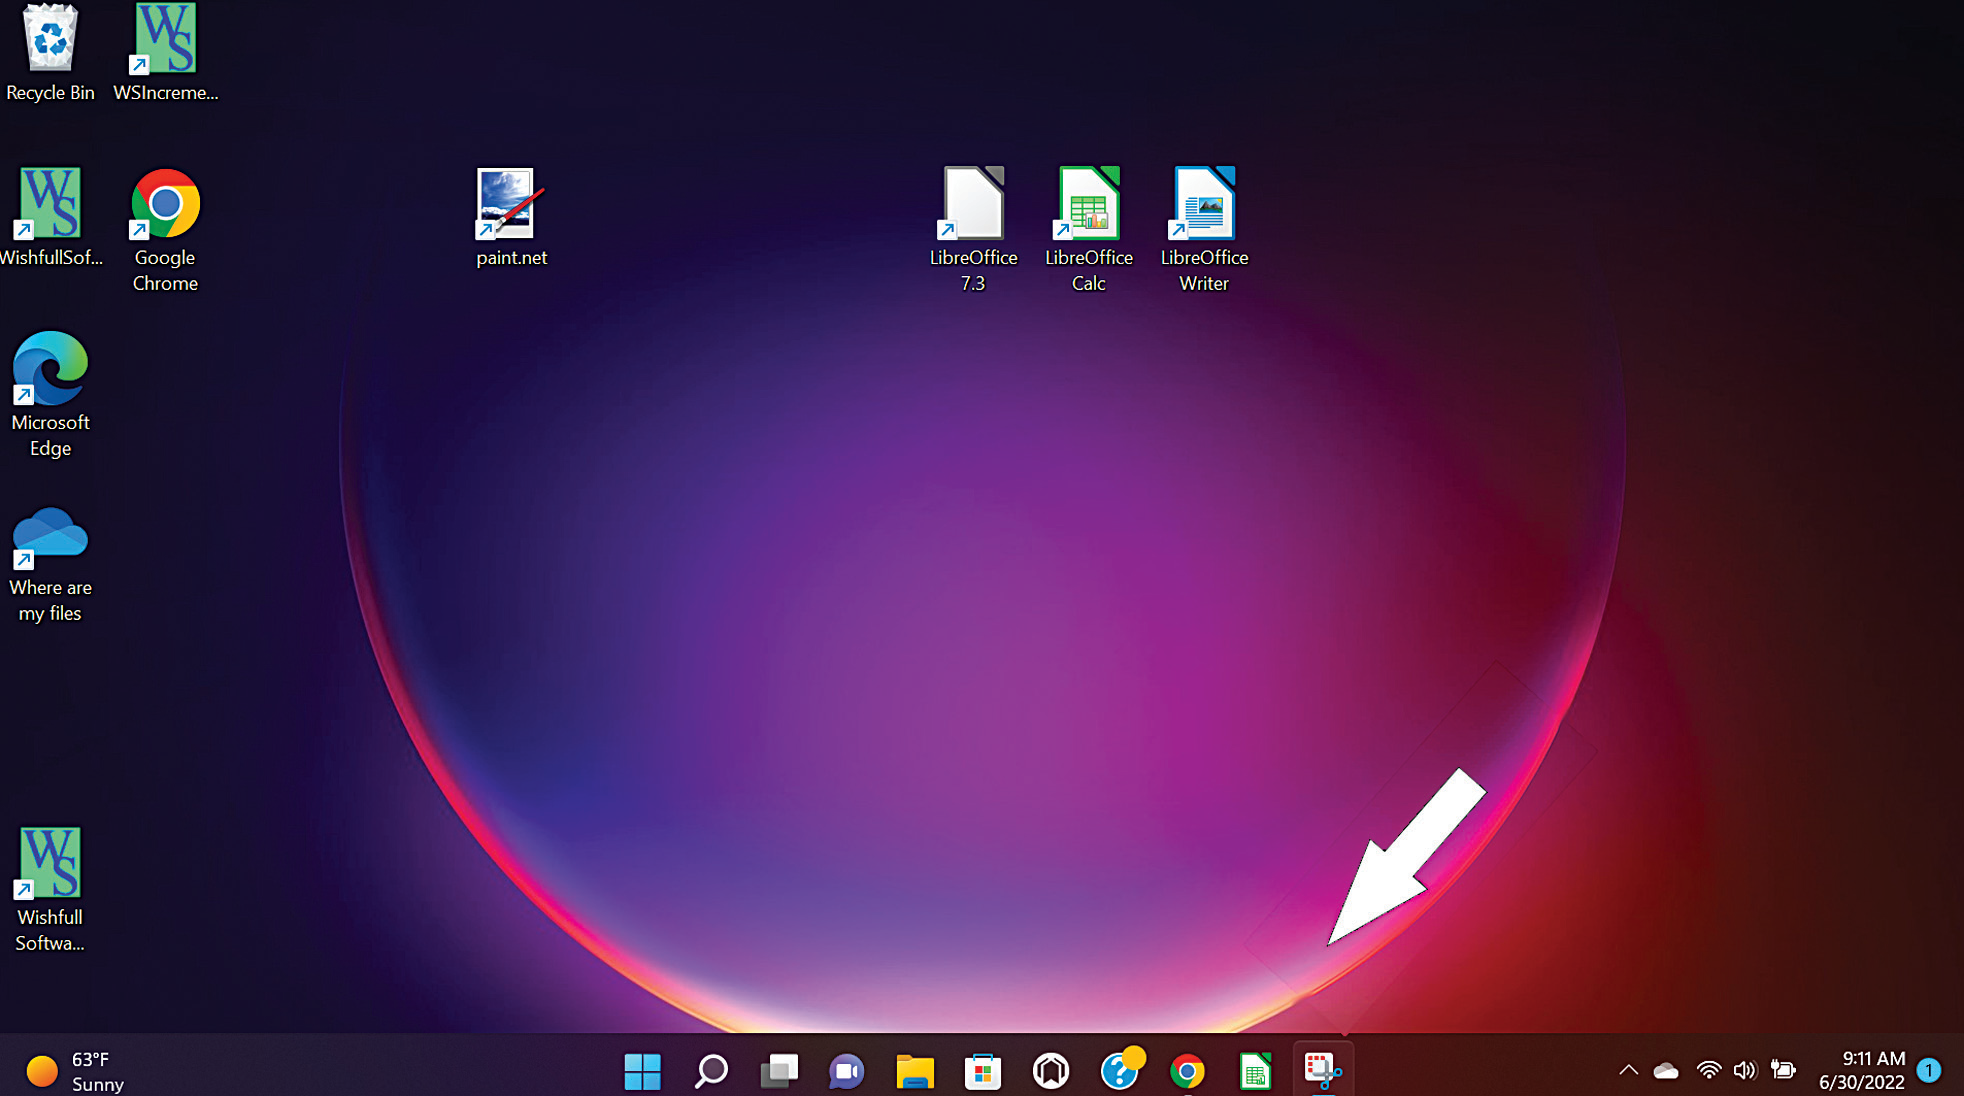Open Wi-Fi network settings in tray
The height and width of the screenshot is (1096, 1964).
click(1709, 1071)
